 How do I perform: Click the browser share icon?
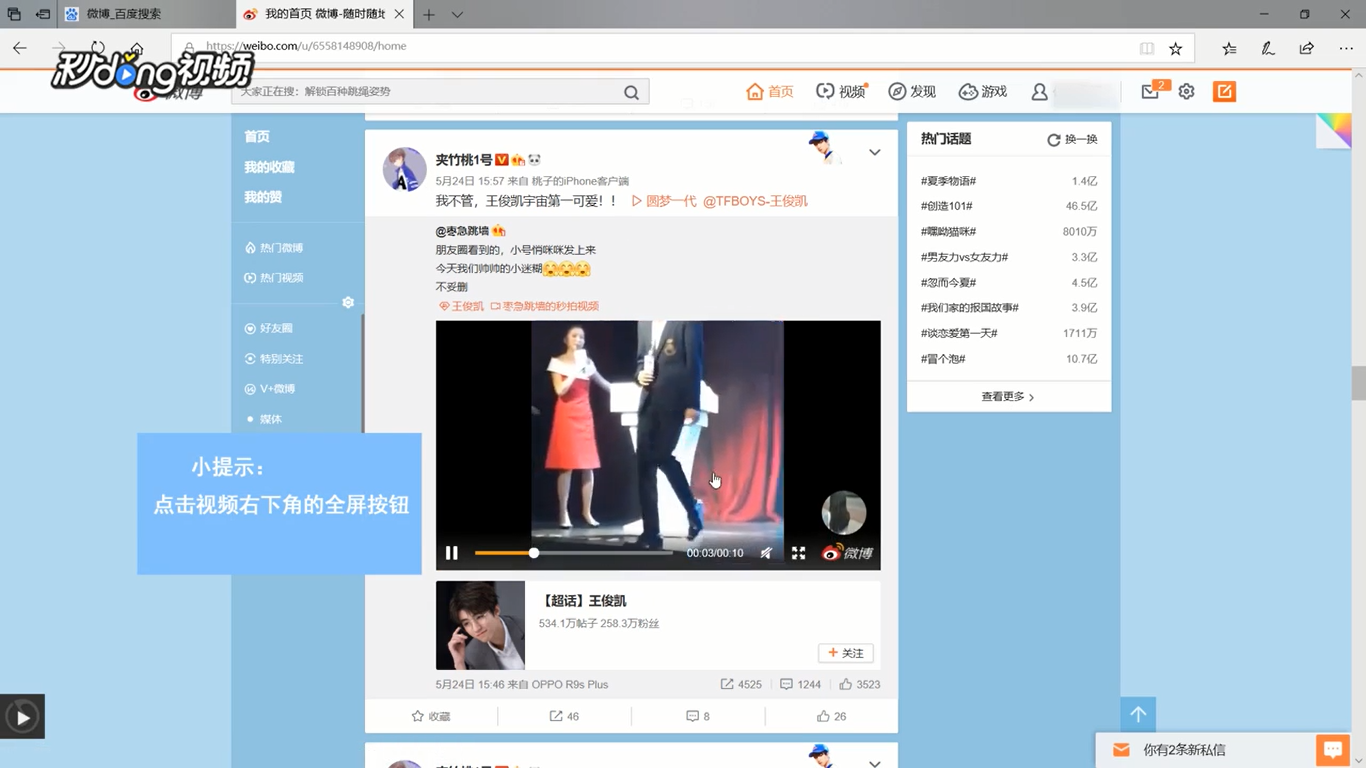[1307, 48]
